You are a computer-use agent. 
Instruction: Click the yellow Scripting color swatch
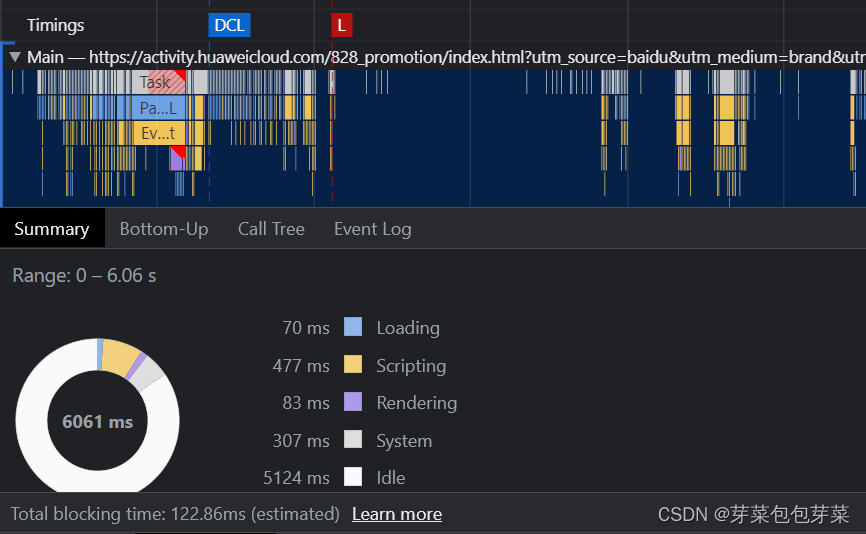[x=353, y=364]
